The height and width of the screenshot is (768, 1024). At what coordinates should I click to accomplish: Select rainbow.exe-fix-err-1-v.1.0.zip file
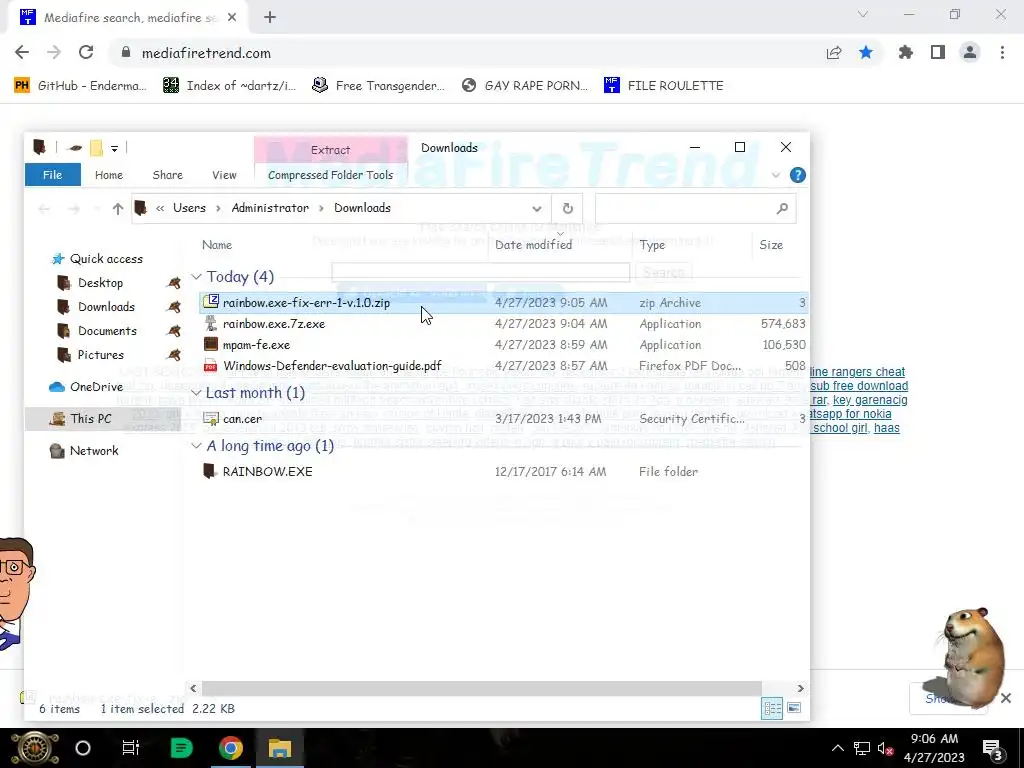[x=504, y=302]
